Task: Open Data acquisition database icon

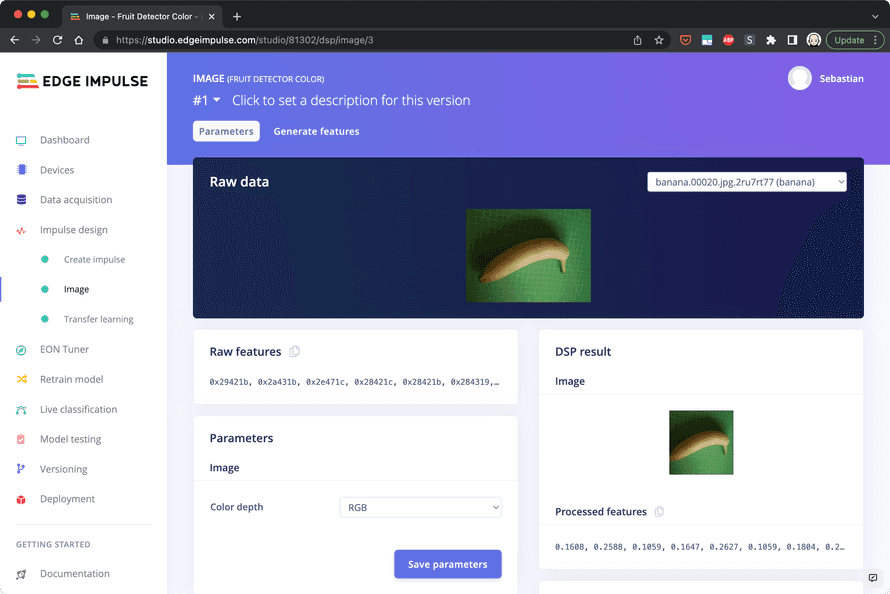Action: coord(21,200)
